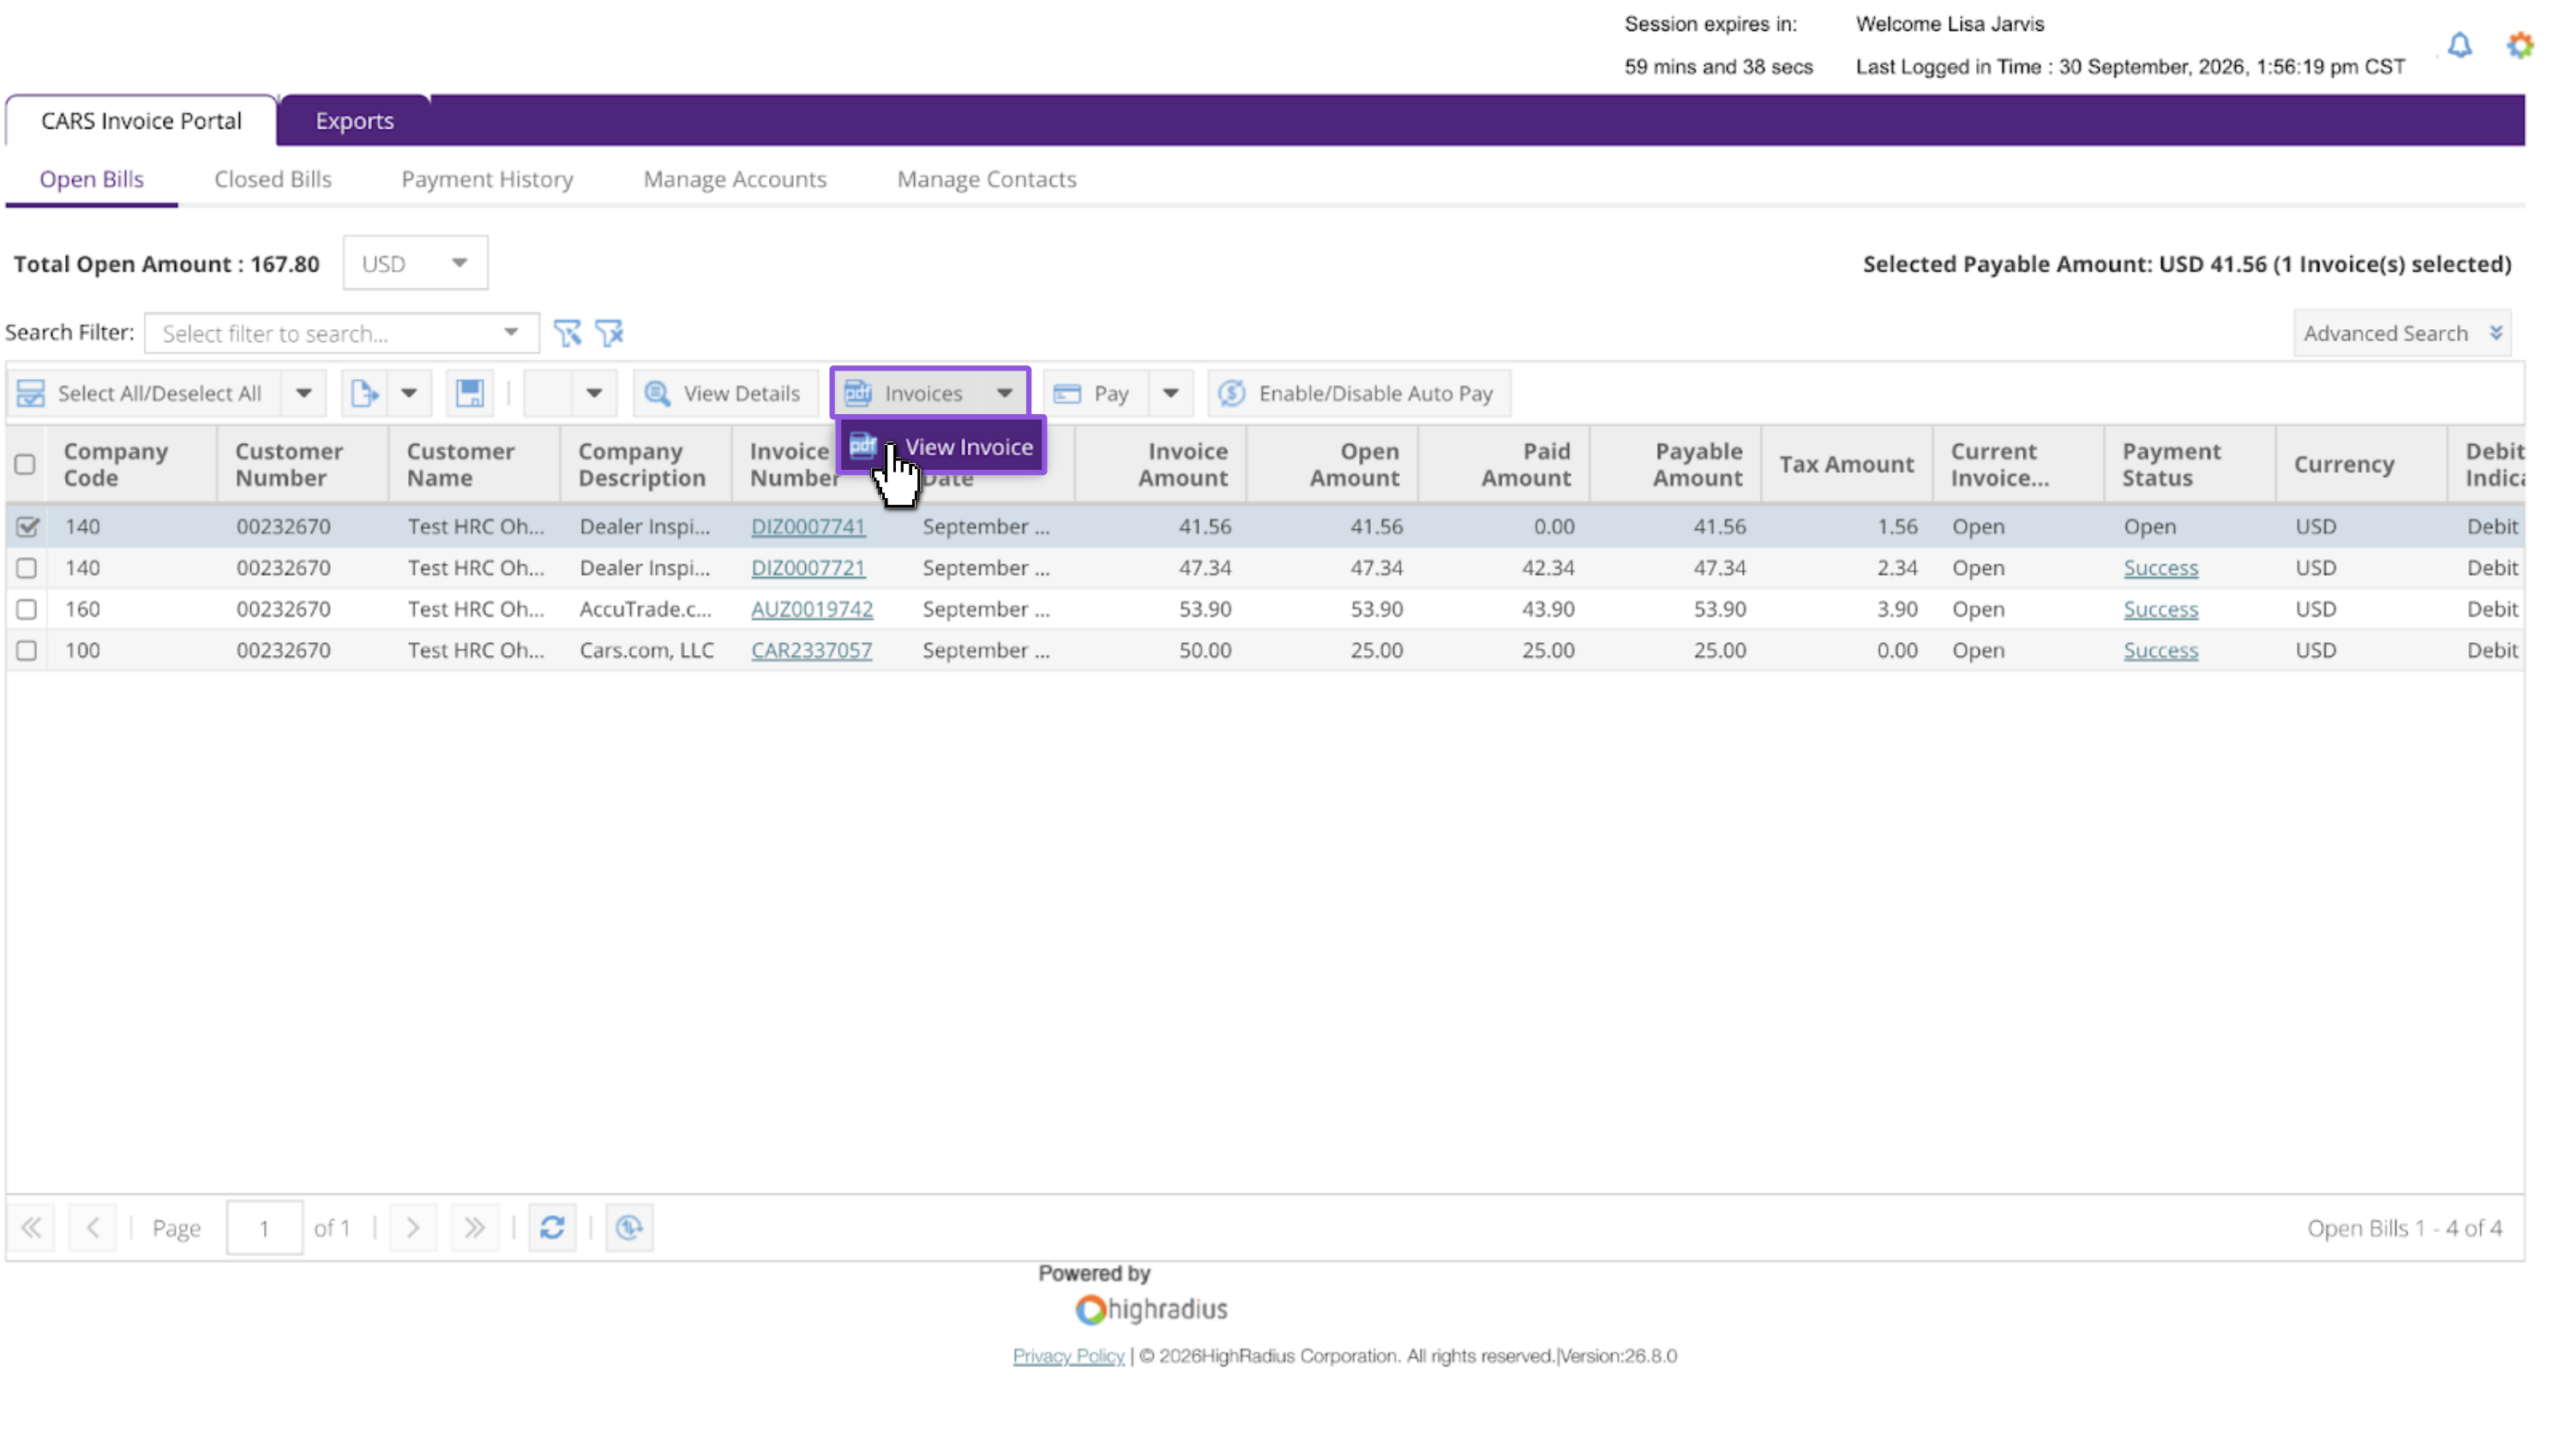Open the USD currency dropdown
Image resolution: width=2560 pixels, height=1437 pixels.
(415, 263)
